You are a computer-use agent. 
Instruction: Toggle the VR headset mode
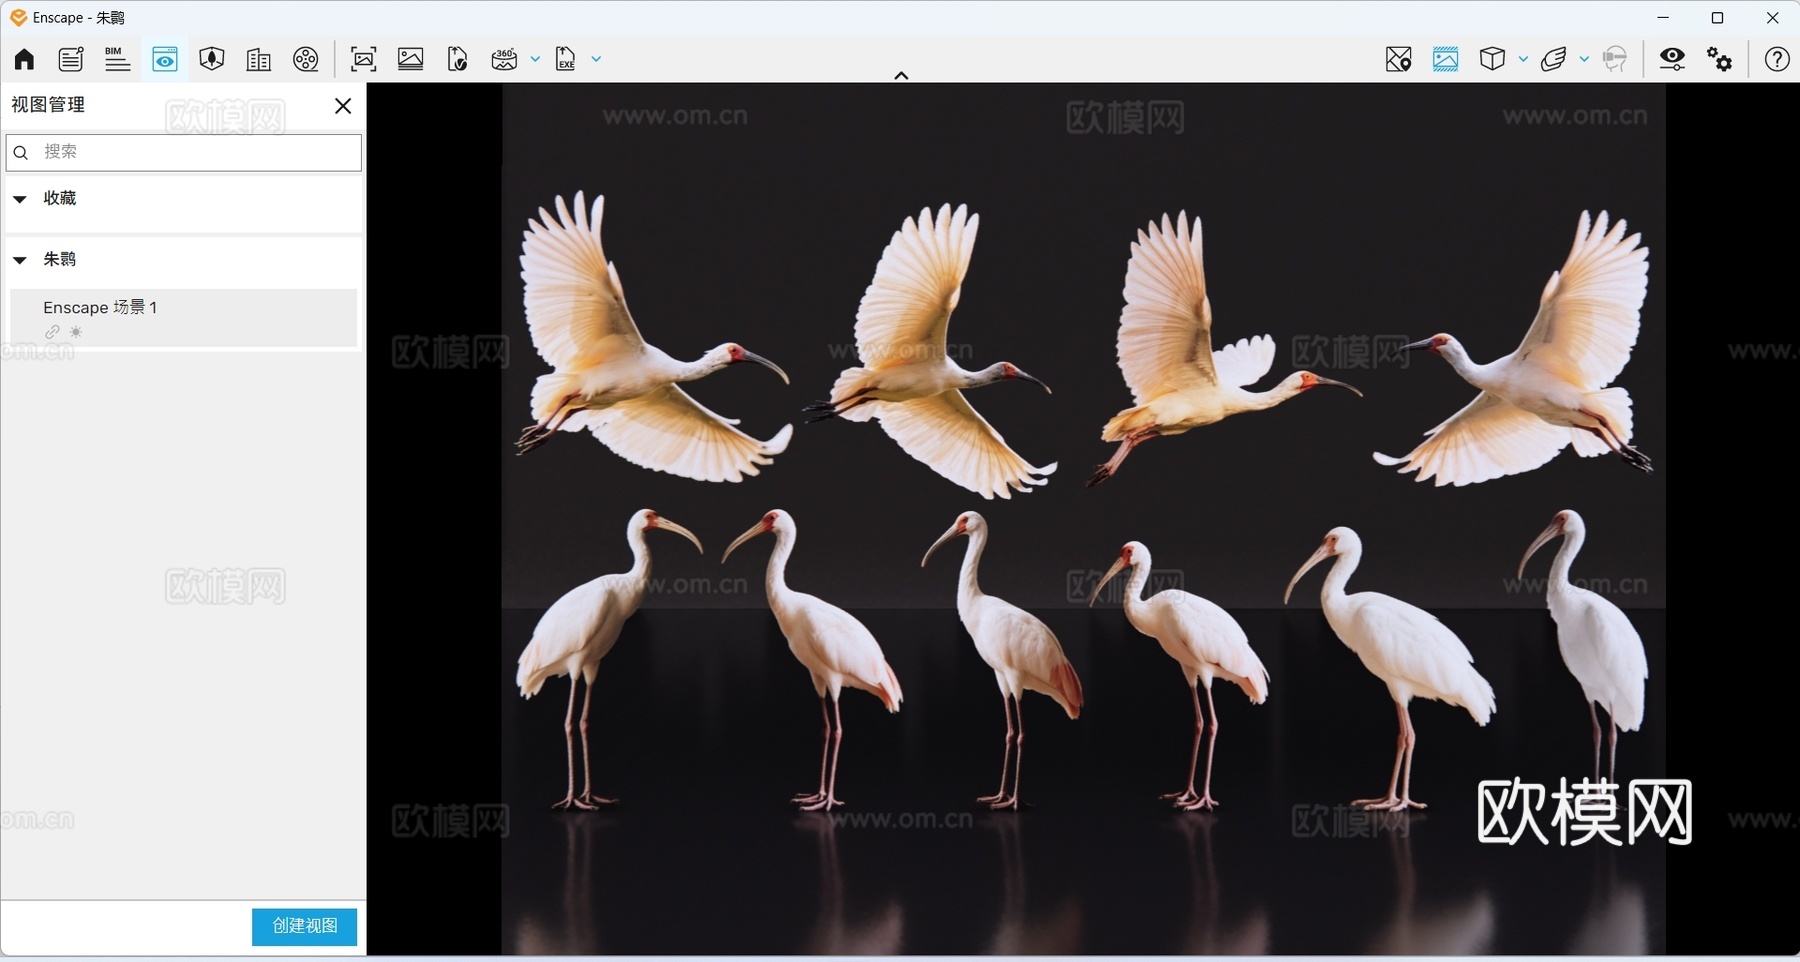(1615, 59)
